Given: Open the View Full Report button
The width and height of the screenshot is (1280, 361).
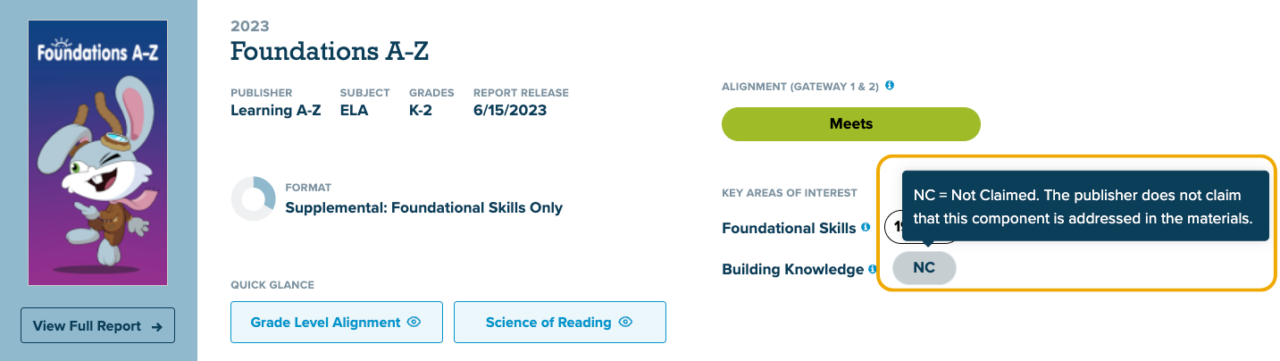Looking at the screenshot, I should pos(98,326).
